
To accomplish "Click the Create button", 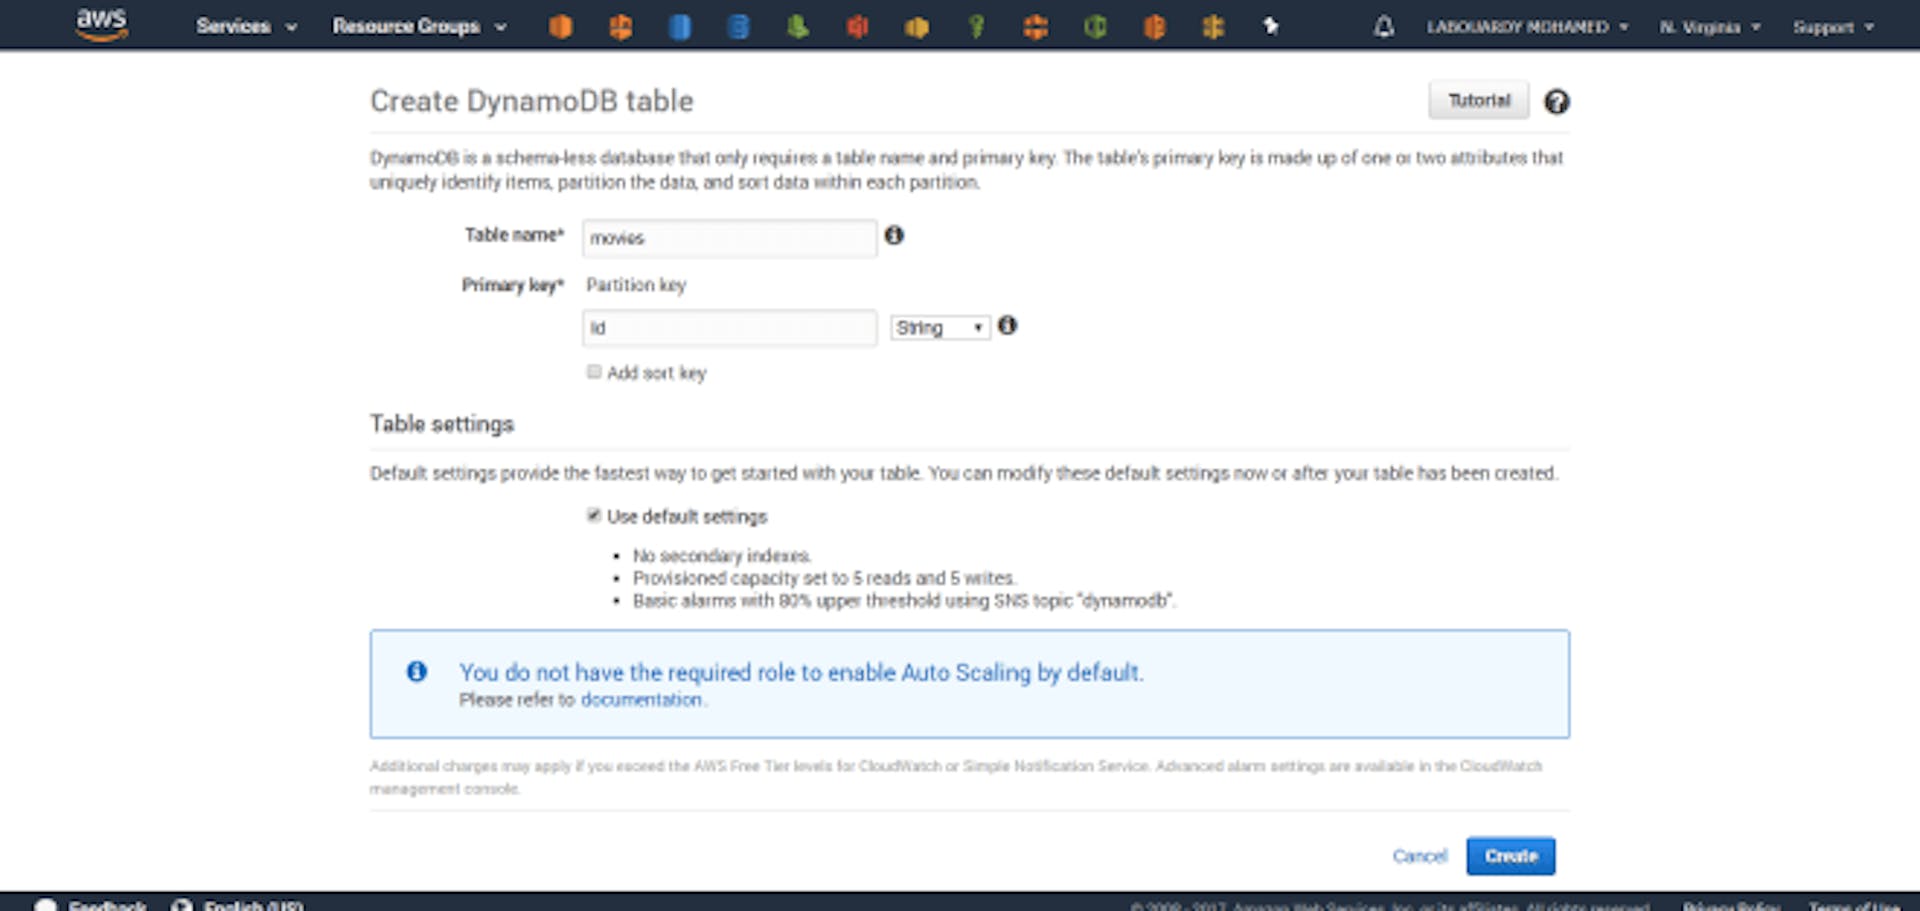I will 1510,856.
